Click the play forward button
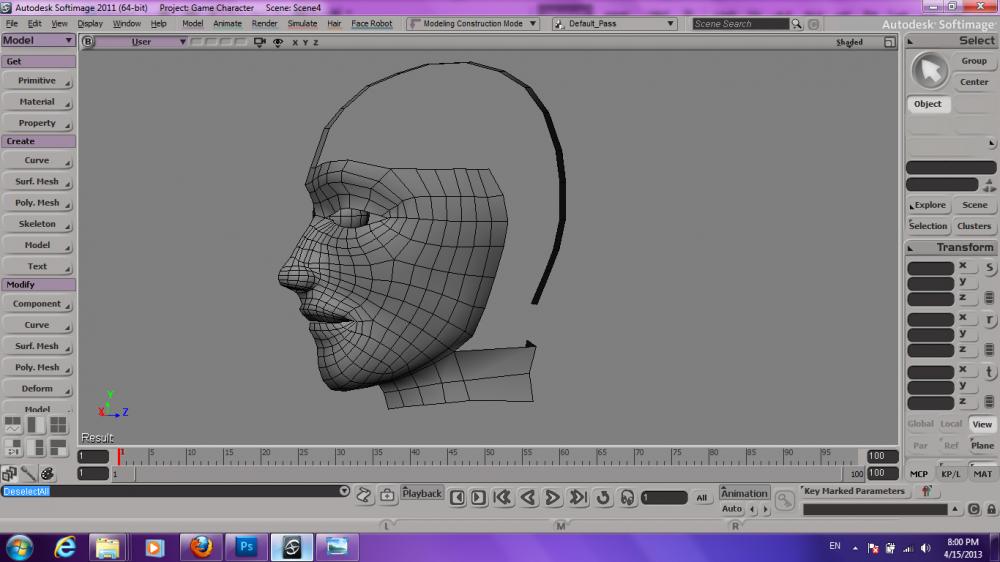1000x562 pixels. (x=553, y=497)
